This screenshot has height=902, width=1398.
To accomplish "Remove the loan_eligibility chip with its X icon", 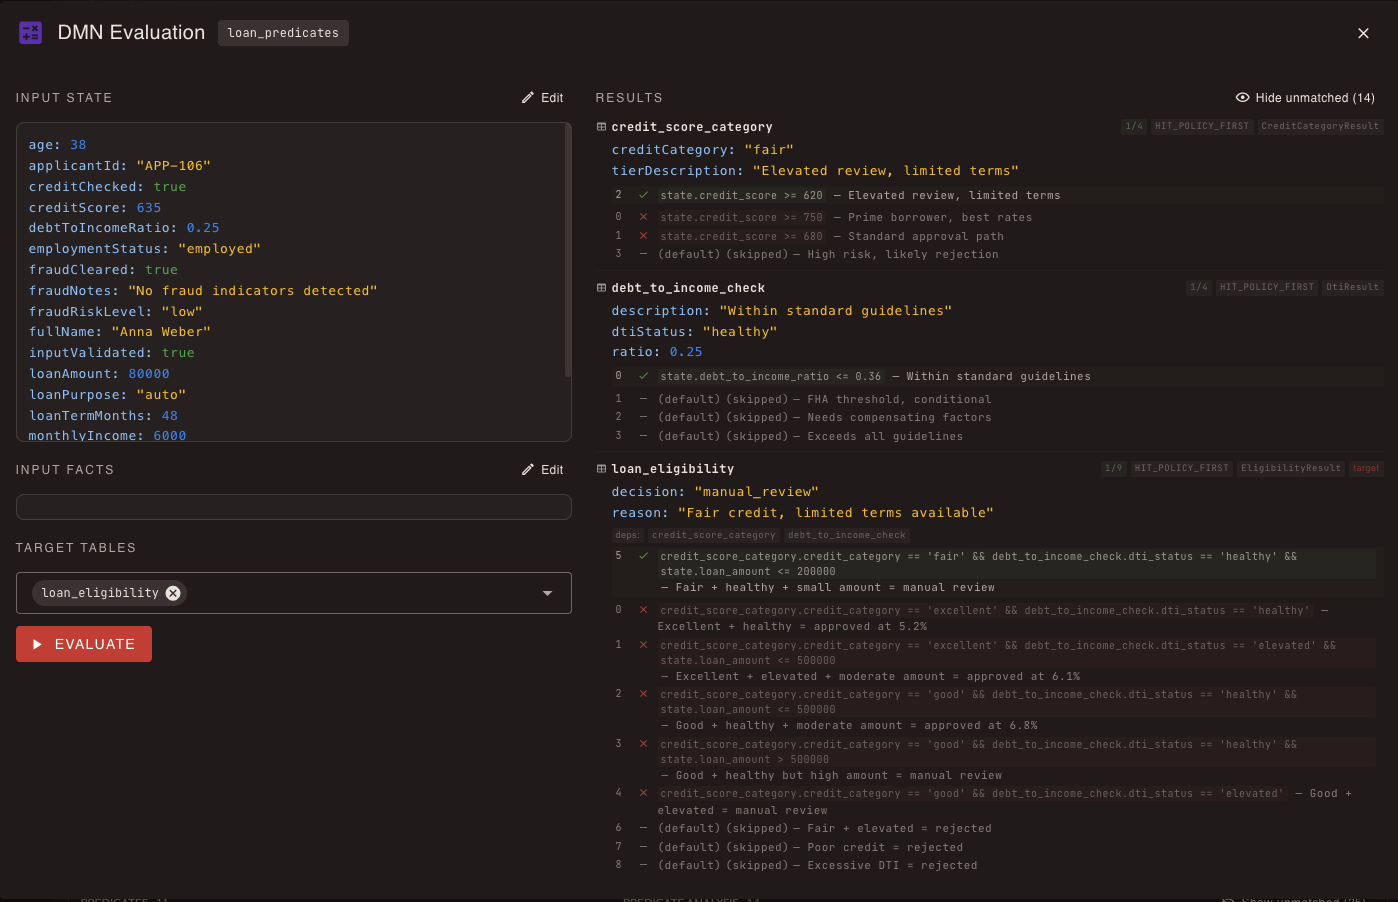I will point(173,593).
